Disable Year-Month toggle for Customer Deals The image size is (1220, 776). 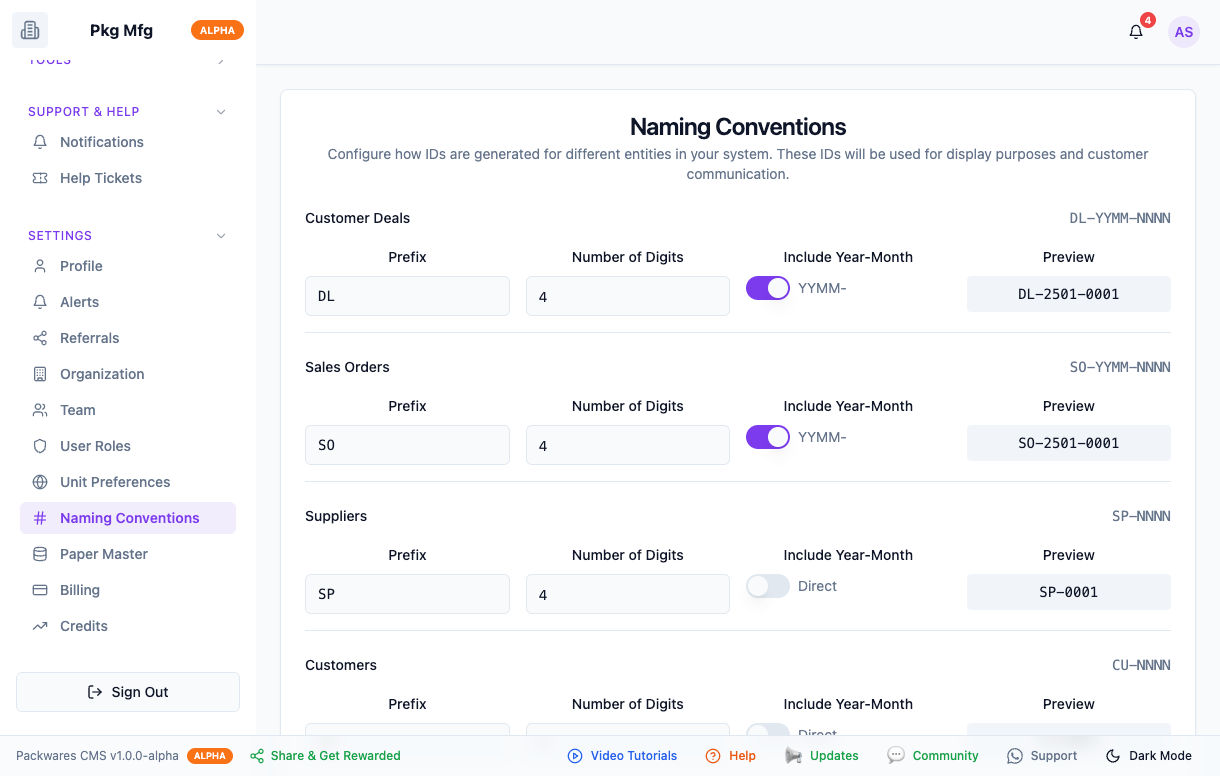pyautogui.click(x=768, y=288)
